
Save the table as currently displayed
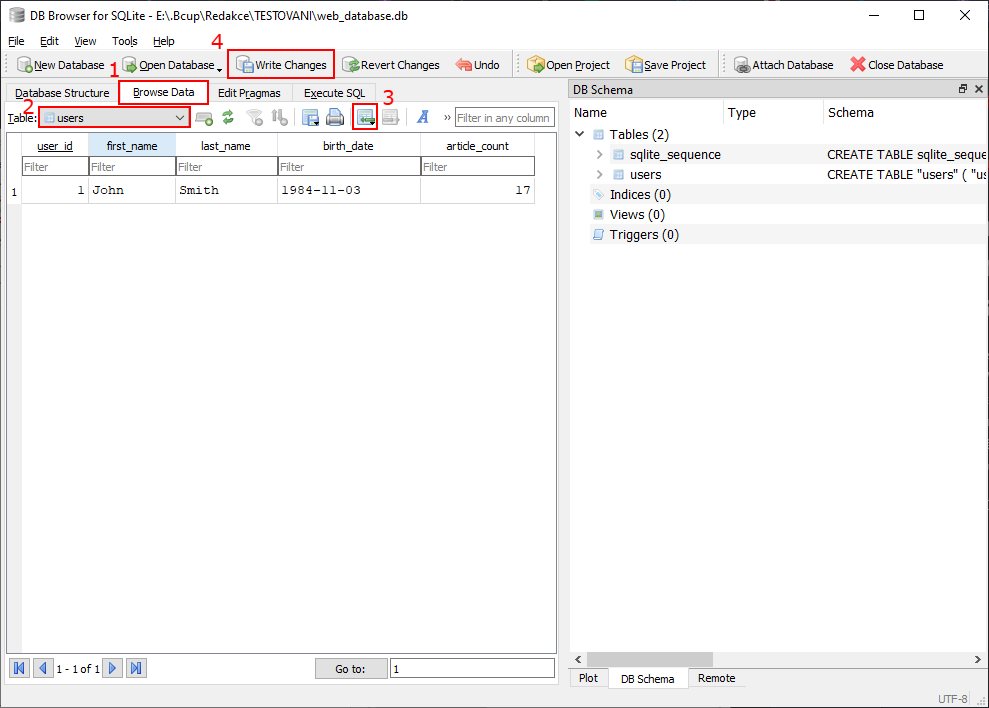310,117
